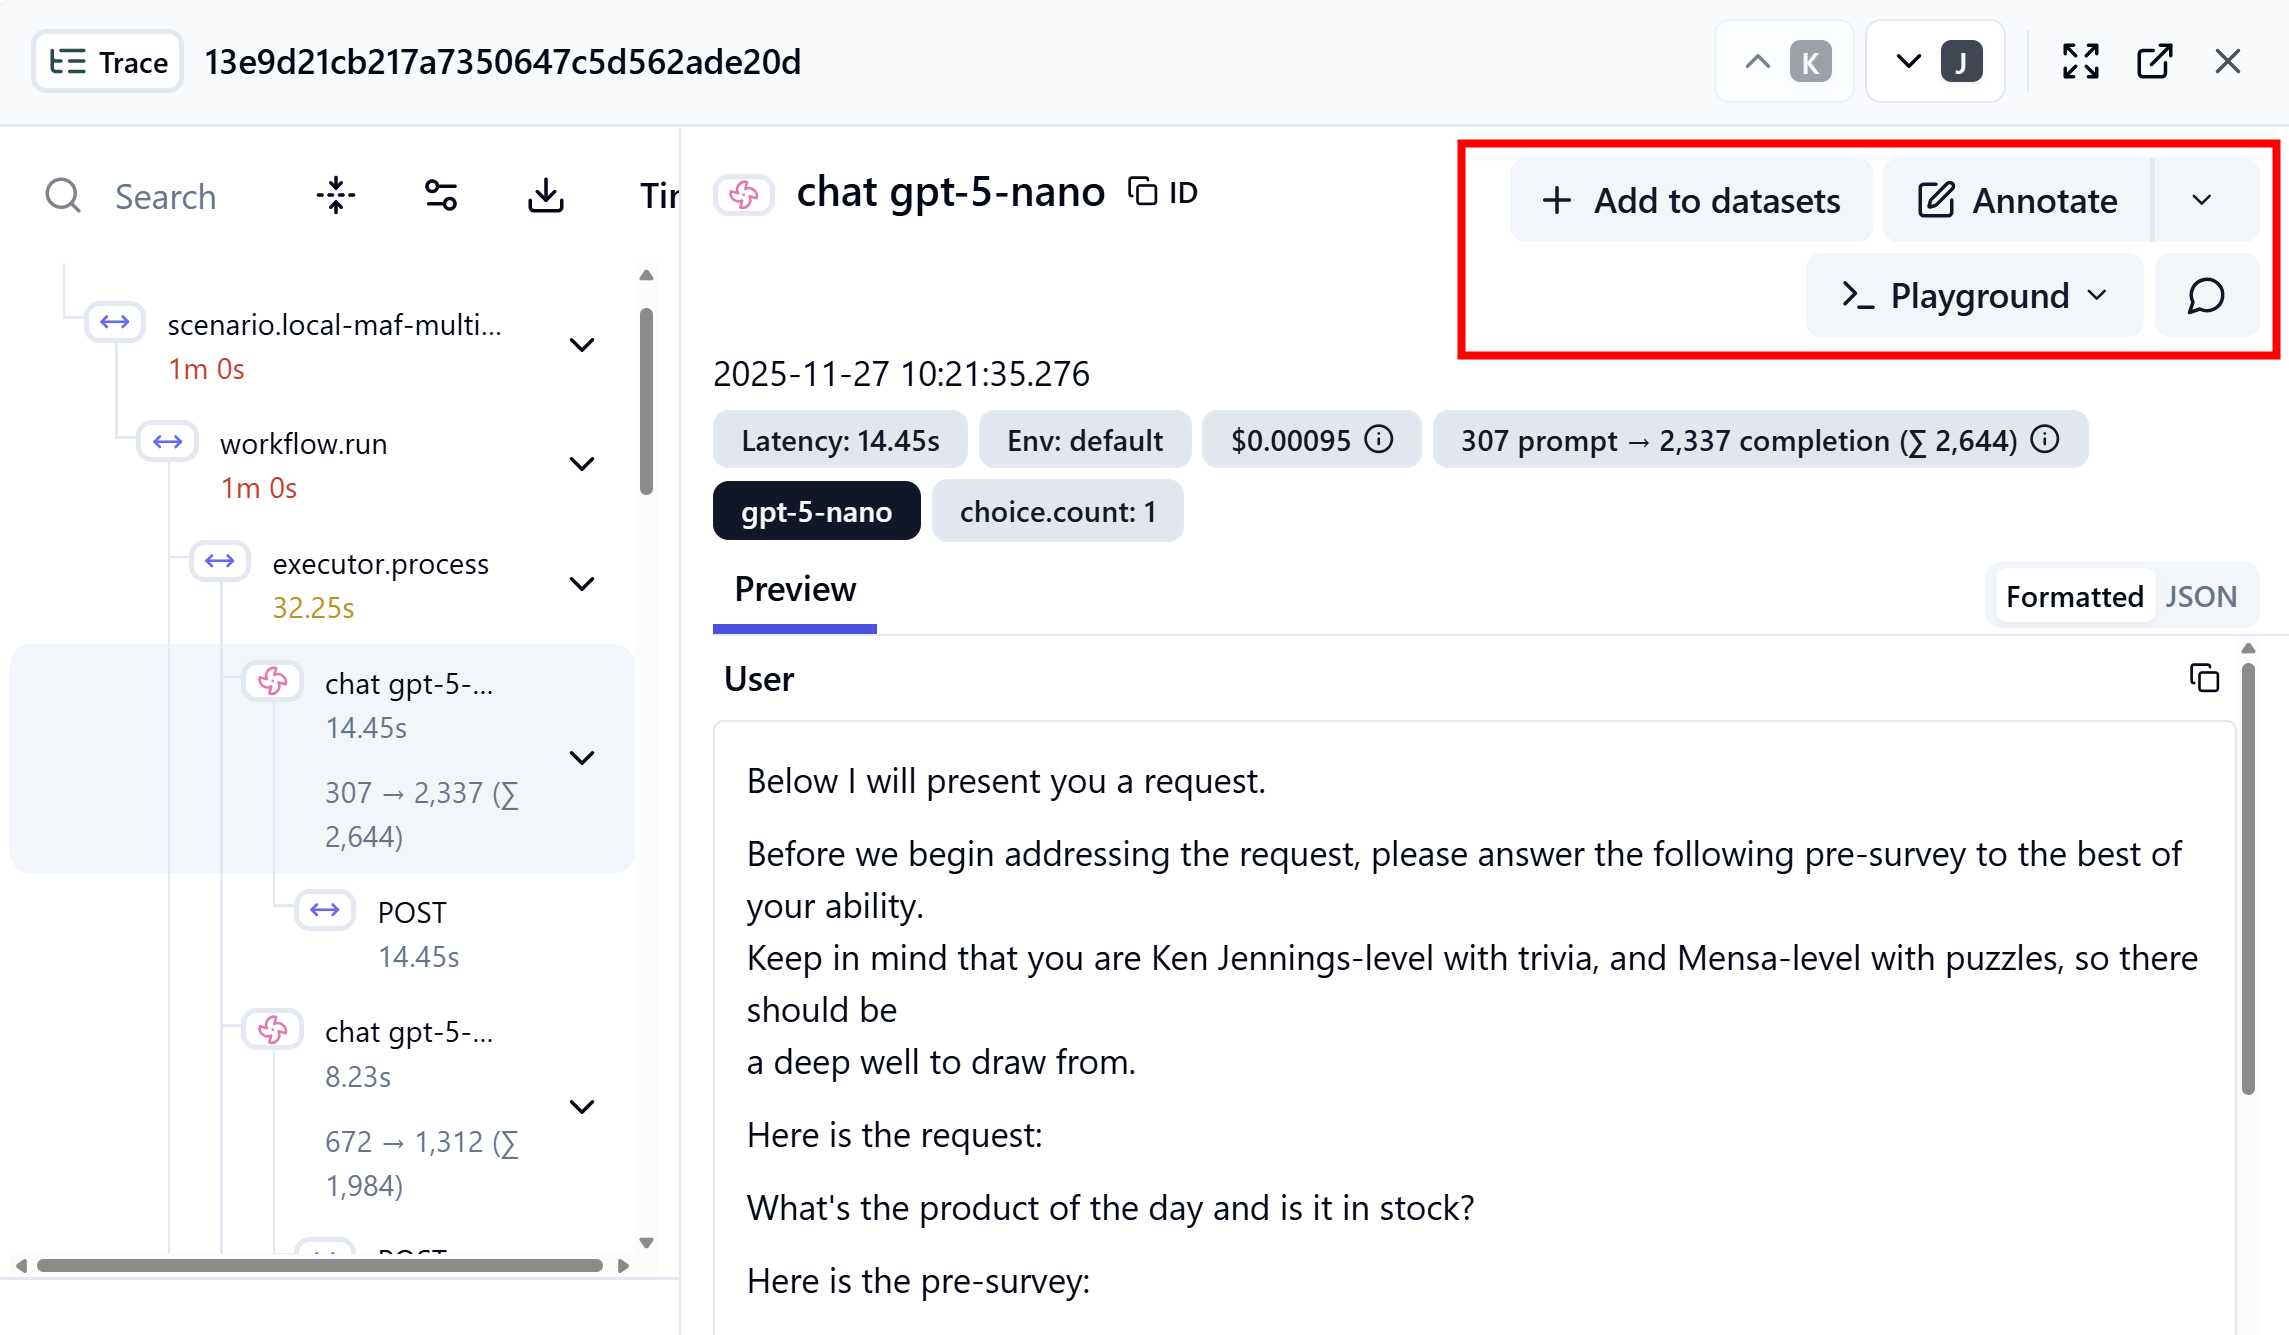Image resolution: width=2289 pixels, height=1335 pixels.
Task: Open the tree filter settings icon
Action: coord(441,196)
